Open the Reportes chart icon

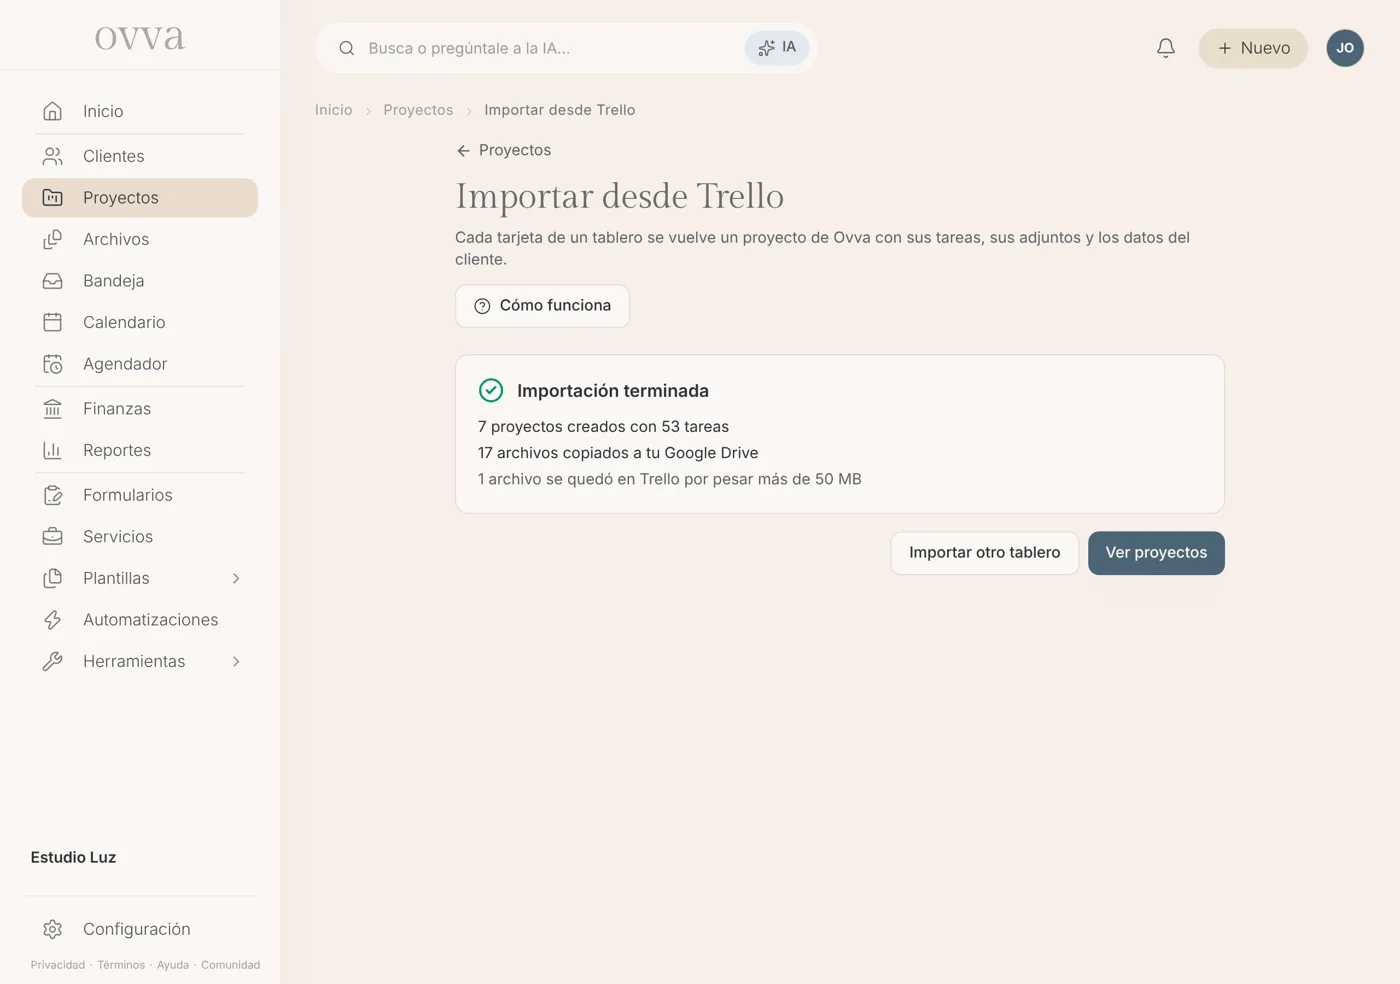(53, 450)
